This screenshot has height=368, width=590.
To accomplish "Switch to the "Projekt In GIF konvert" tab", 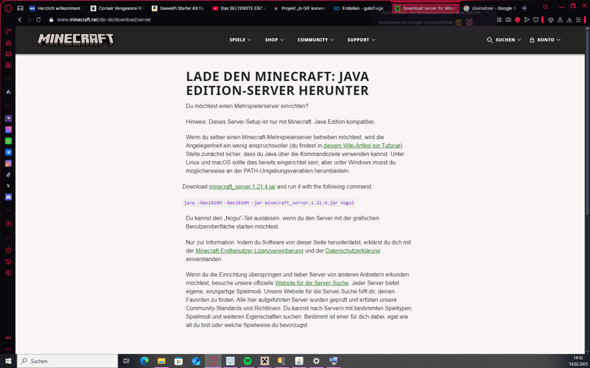I will coord(300,8).
